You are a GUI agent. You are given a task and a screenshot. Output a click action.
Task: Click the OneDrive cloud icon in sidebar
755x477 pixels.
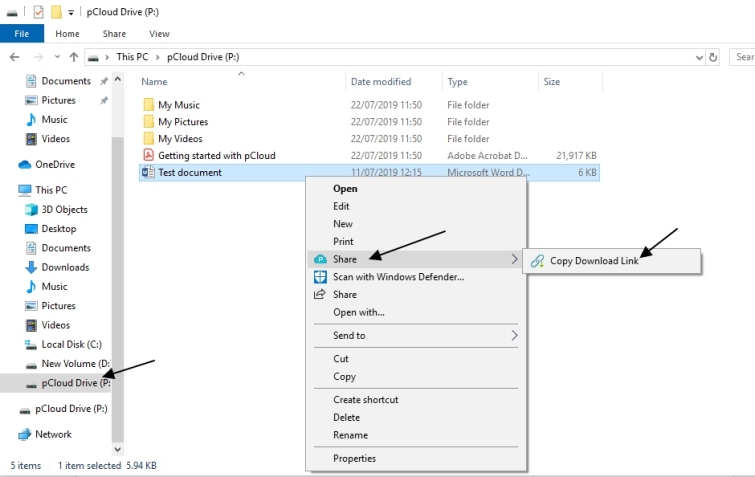click(25, 165)
